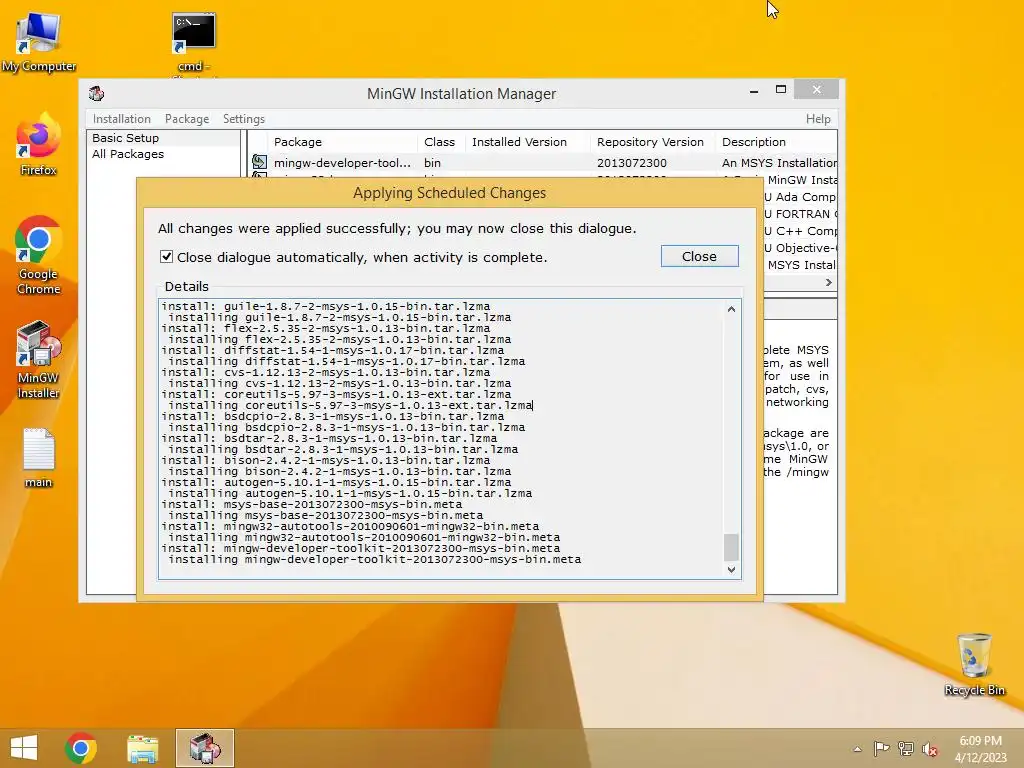Image resolution: width=1024 pixels, height=768 pixels.
Task: Open My Computer desktop icon
Action: 39,42
